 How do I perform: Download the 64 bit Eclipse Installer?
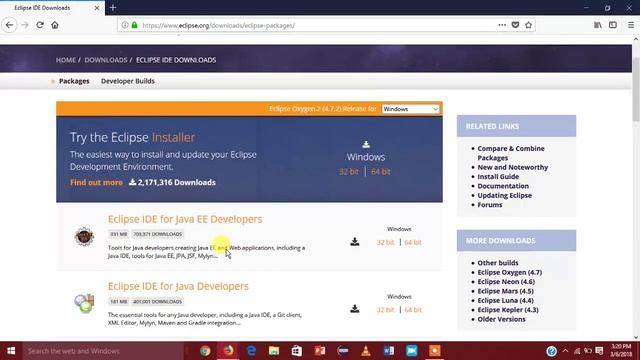point(380,172)
